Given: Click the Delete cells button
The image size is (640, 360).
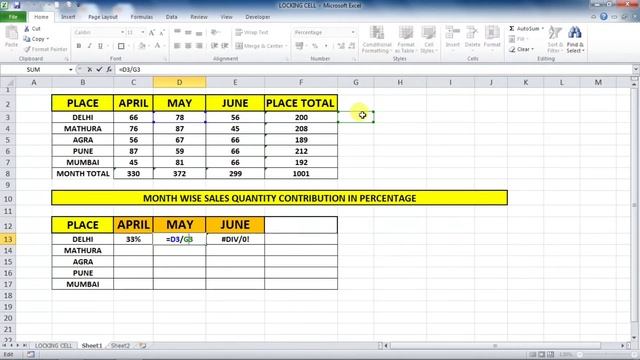Looking at the screenshot, I should pyautogui.click(x=472, y=38).
